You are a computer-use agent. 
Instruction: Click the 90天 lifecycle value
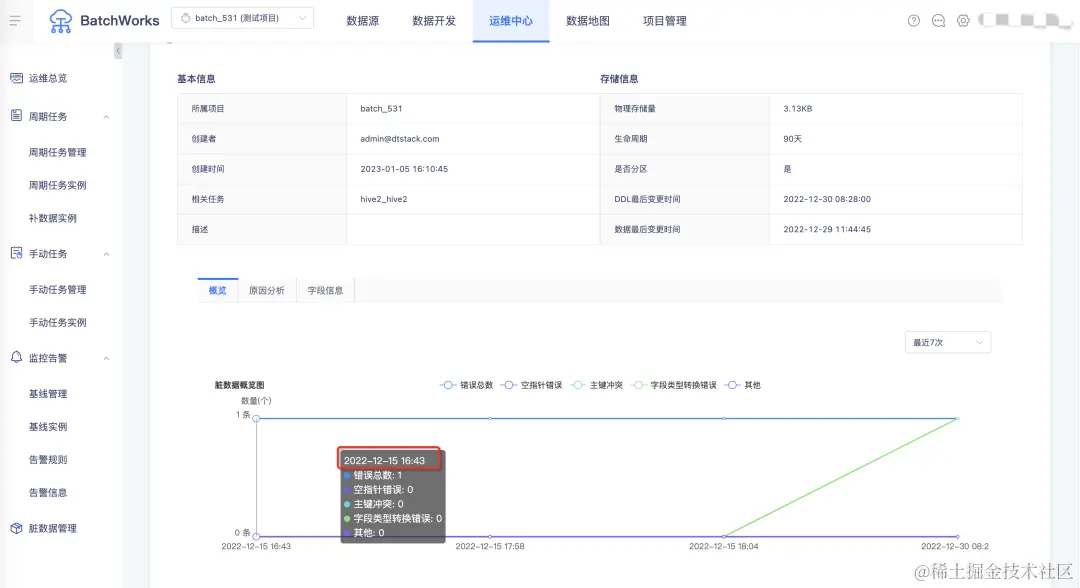[792, 138]
